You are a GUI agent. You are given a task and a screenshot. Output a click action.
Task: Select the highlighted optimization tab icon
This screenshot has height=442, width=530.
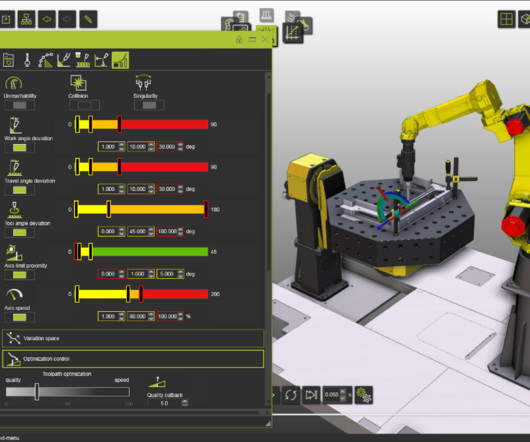[120, 60]
